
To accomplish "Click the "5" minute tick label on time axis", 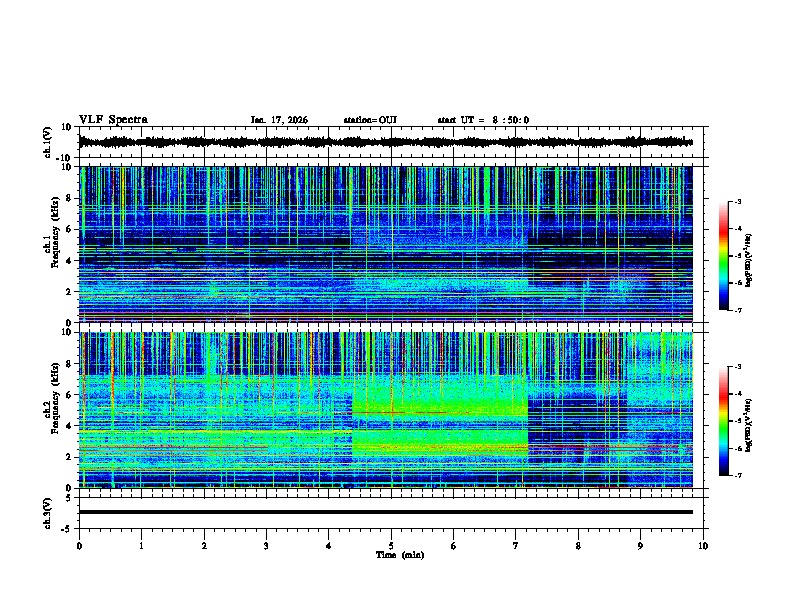I will [391, 546].
